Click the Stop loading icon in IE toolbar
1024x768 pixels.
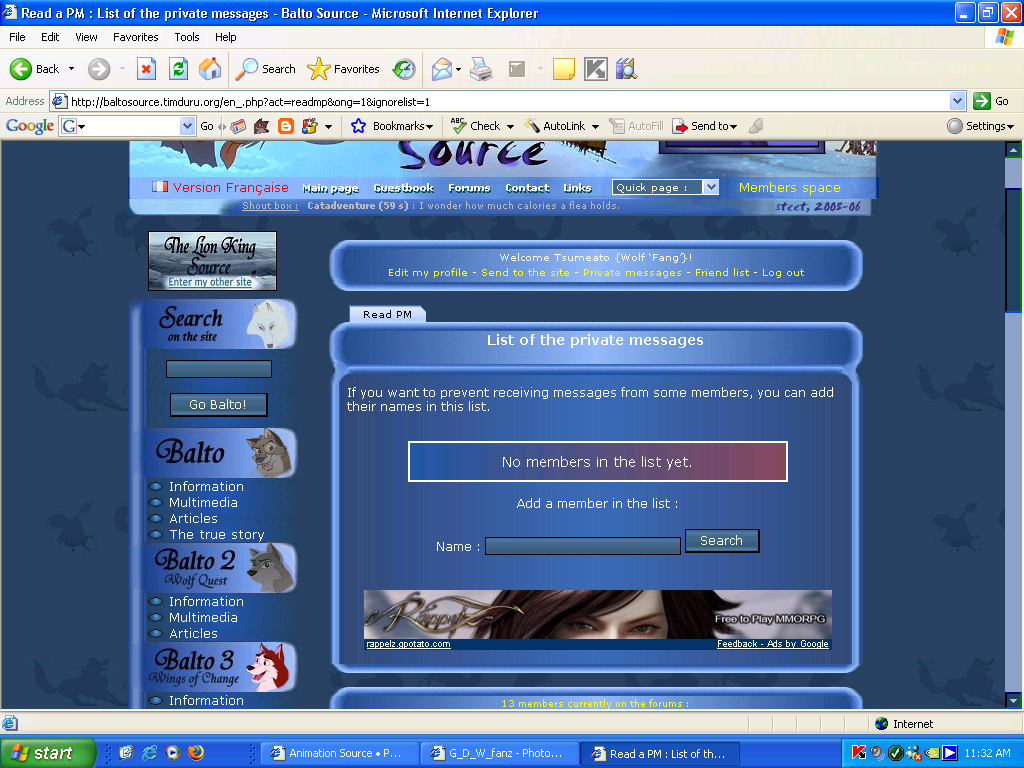pyautogui.click(x=146, y=69)
